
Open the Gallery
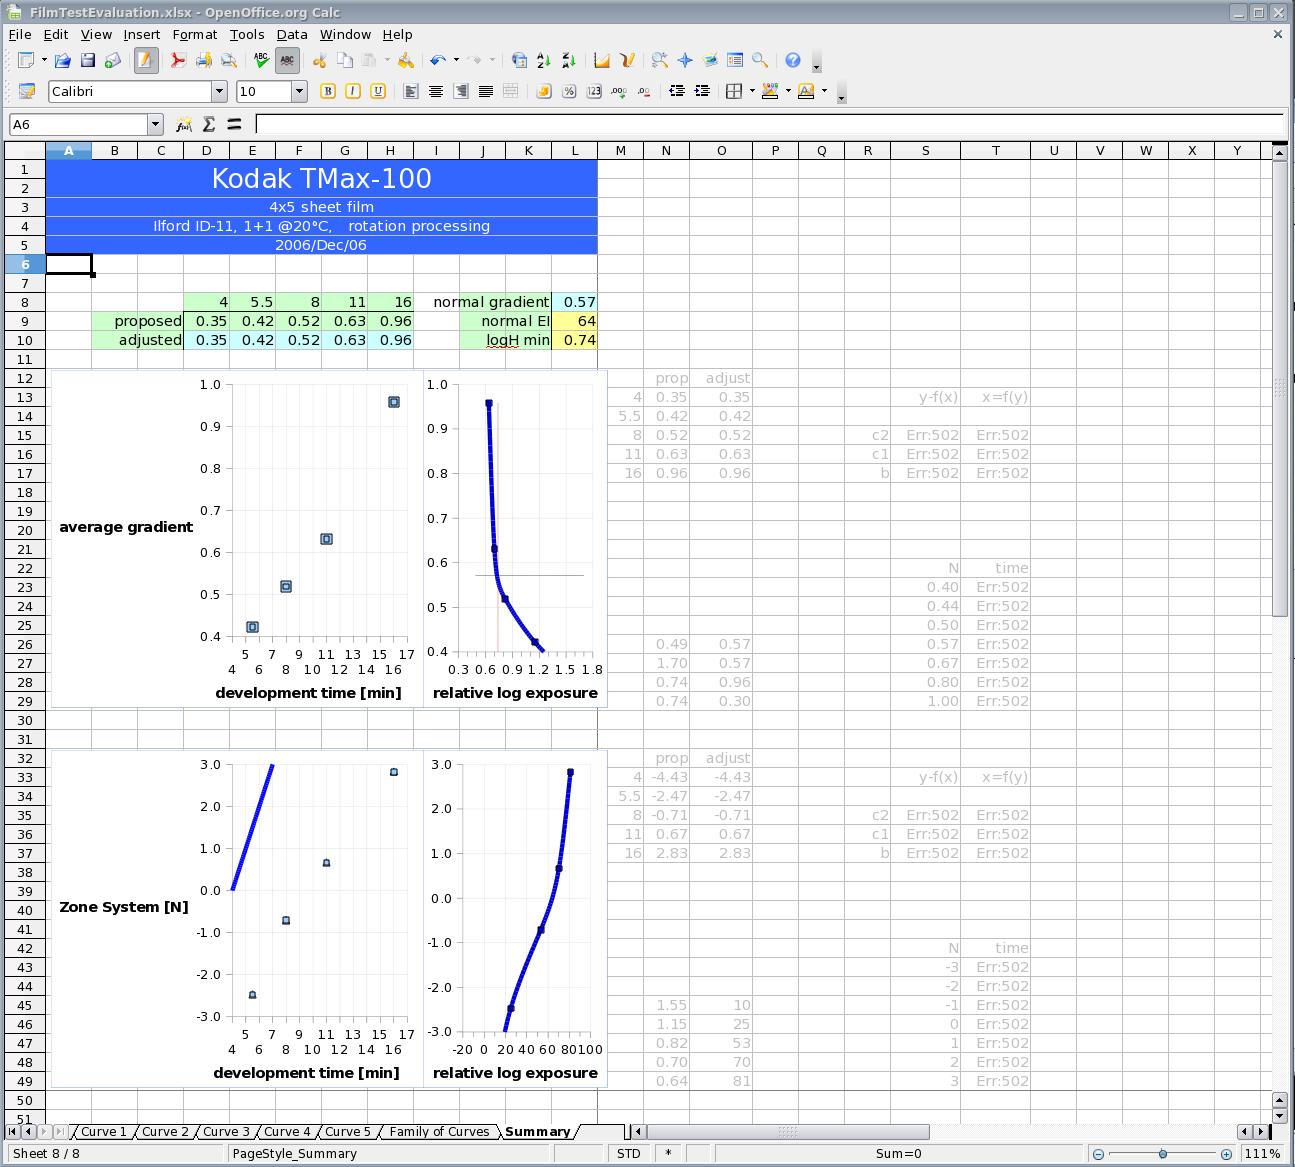[x=710, y=61]
